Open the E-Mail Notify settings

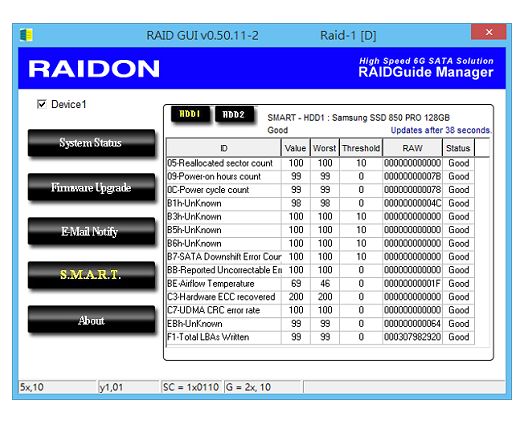pyautogui.click(x=91, y=231)
